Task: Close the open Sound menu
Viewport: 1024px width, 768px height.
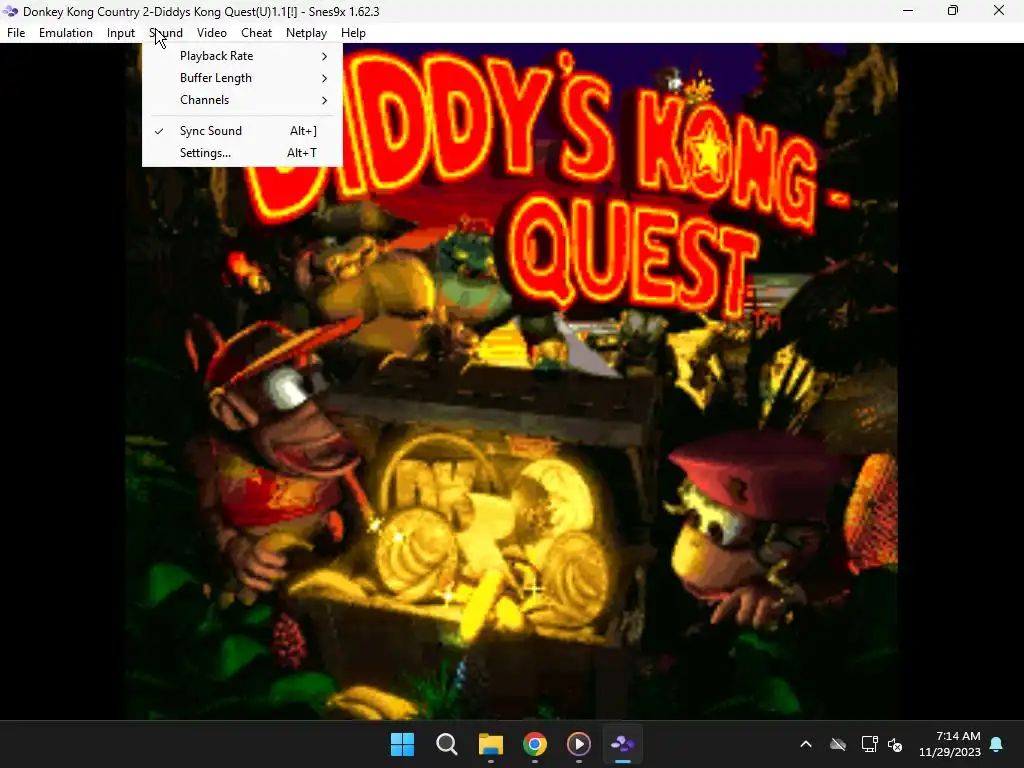Action: [x=166, y=33]
